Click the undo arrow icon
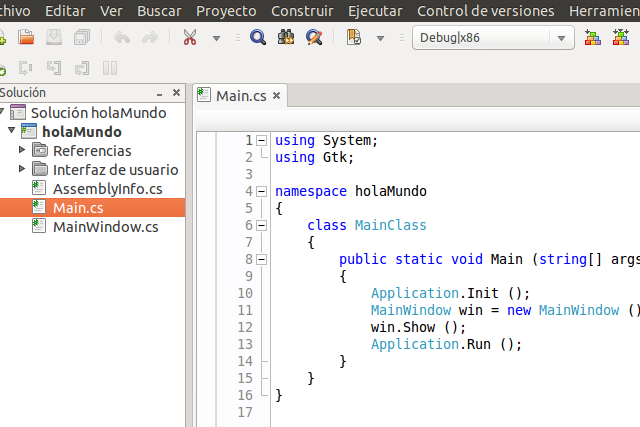This screenshot has width=640, height=427. coord(122,38)
